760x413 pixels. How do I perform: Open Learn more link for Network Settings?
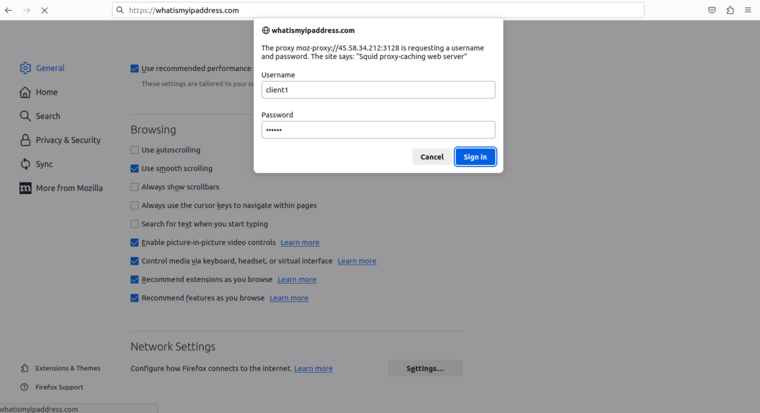point(313,368)
